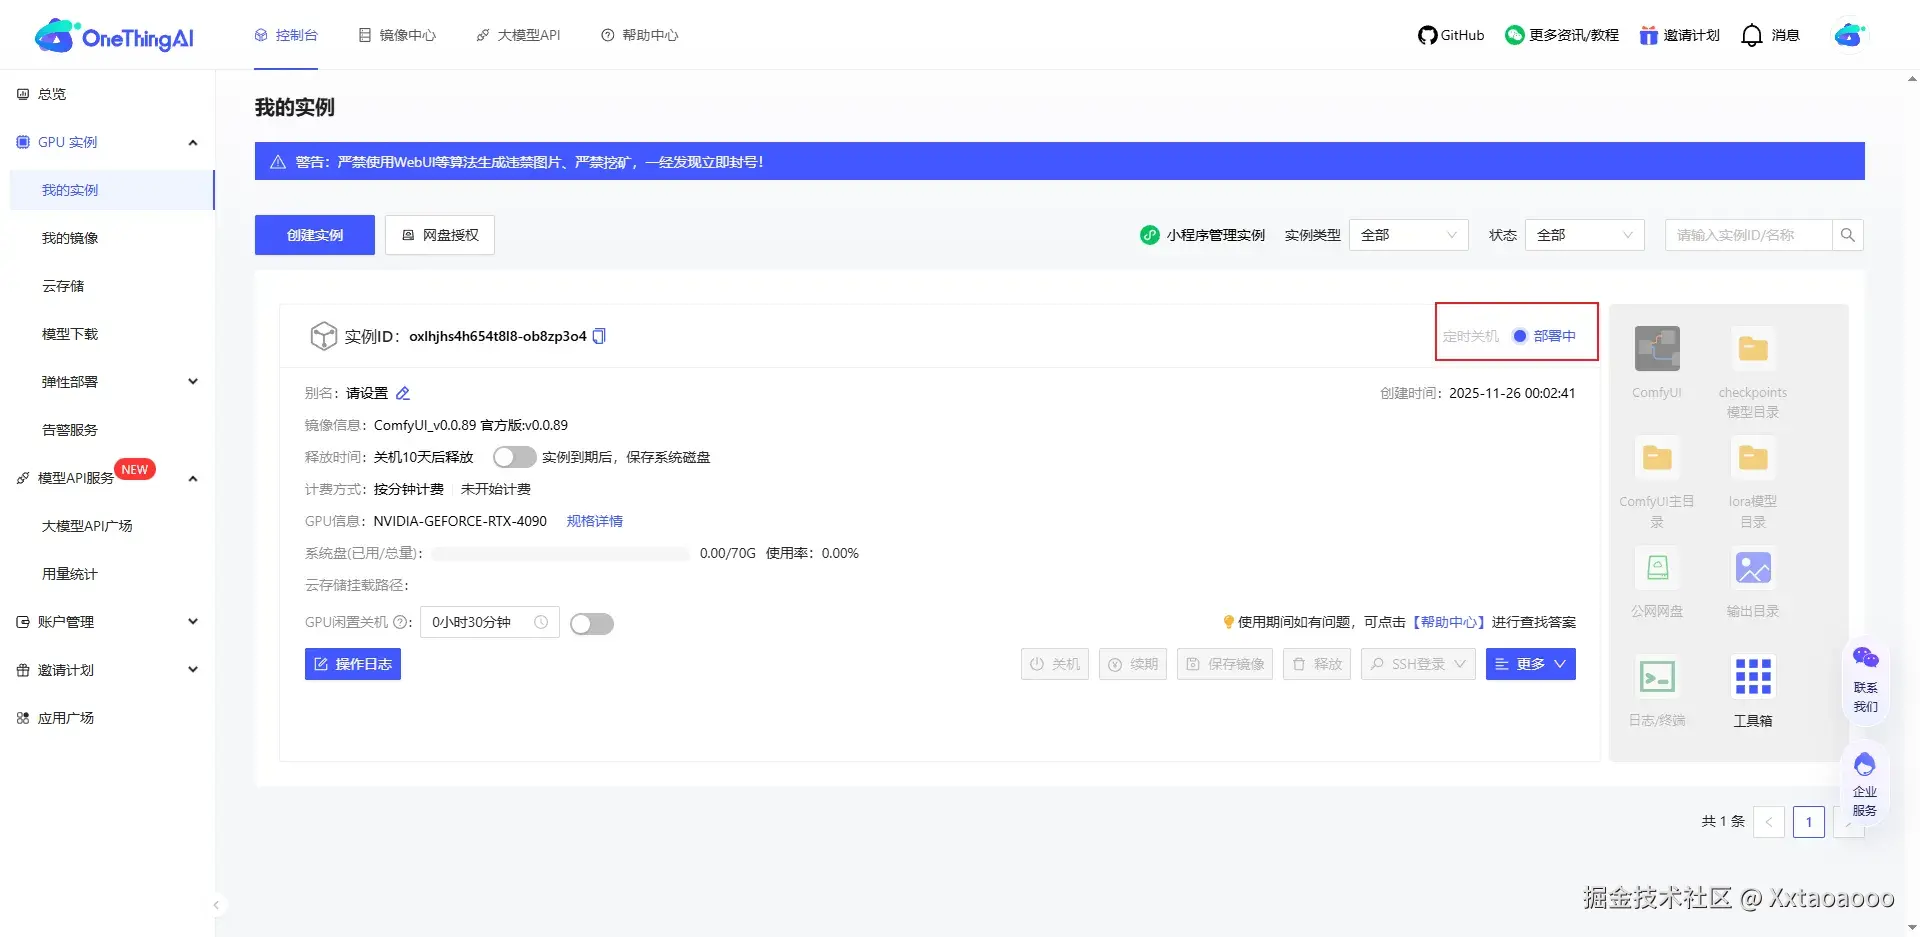
Task: Click the search magnifier icon
Action: (1847, 235)
